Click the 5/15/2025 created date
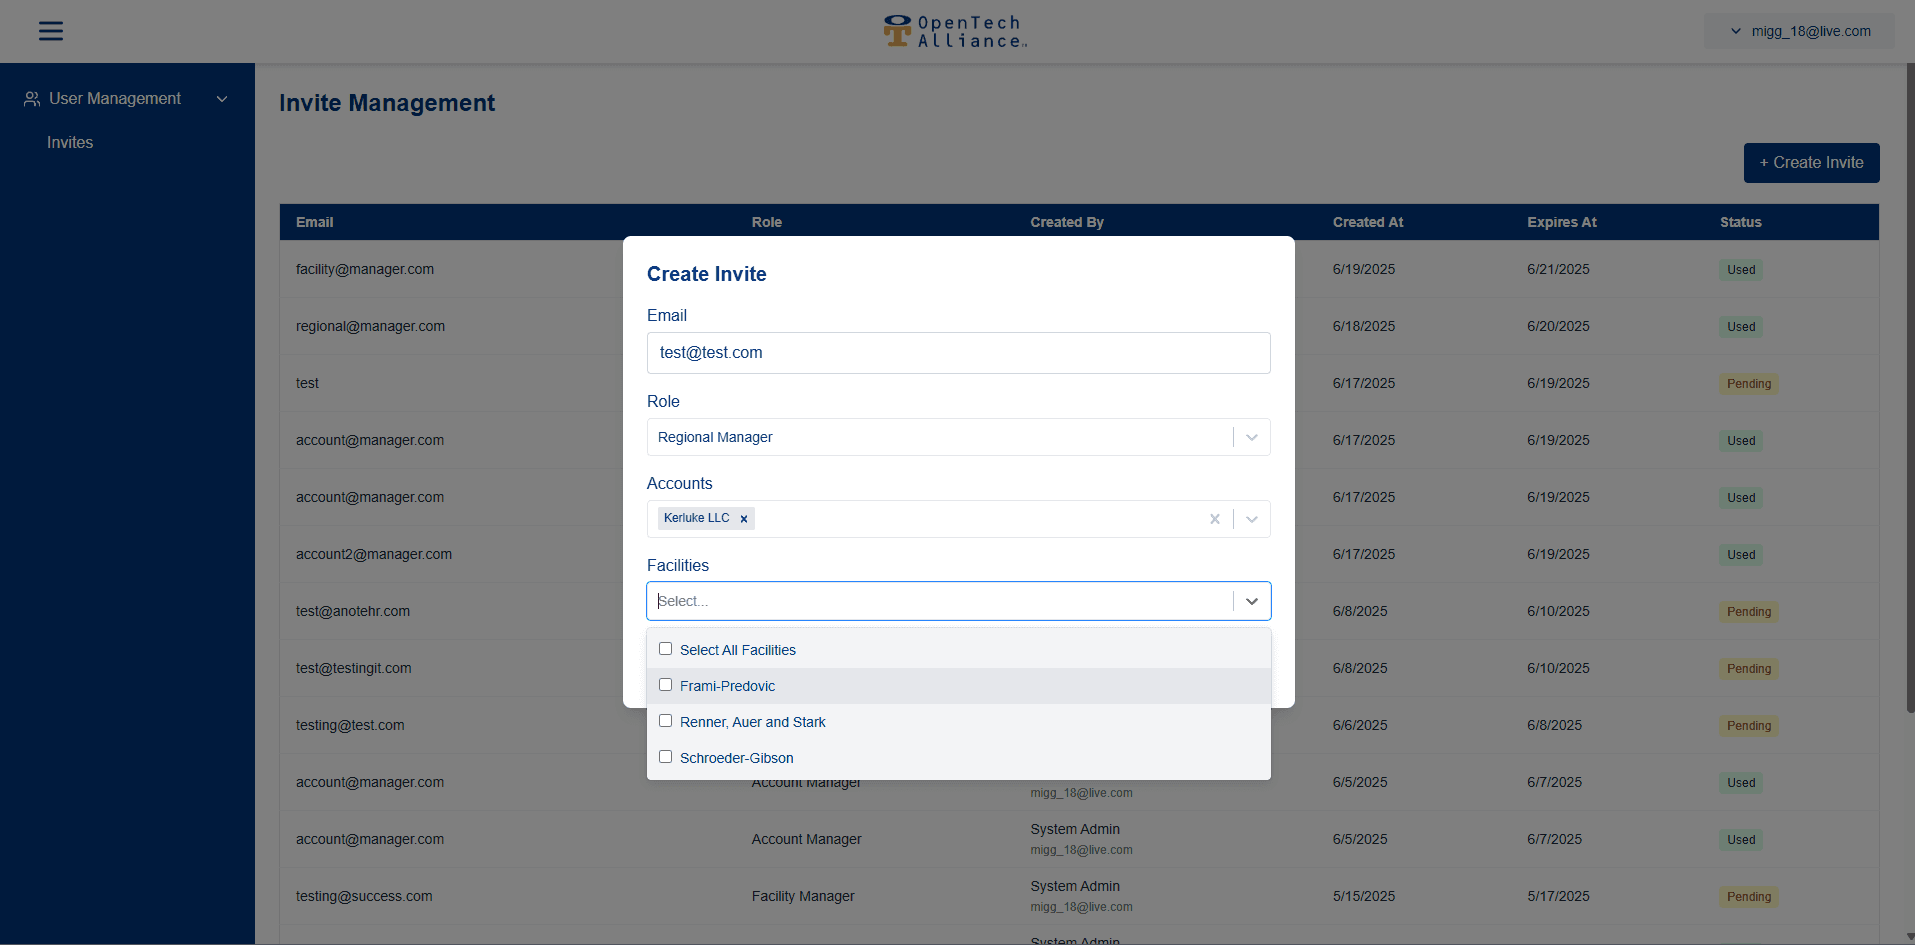The width and height of the screenshot is (1915, 945). (1364, 896)
